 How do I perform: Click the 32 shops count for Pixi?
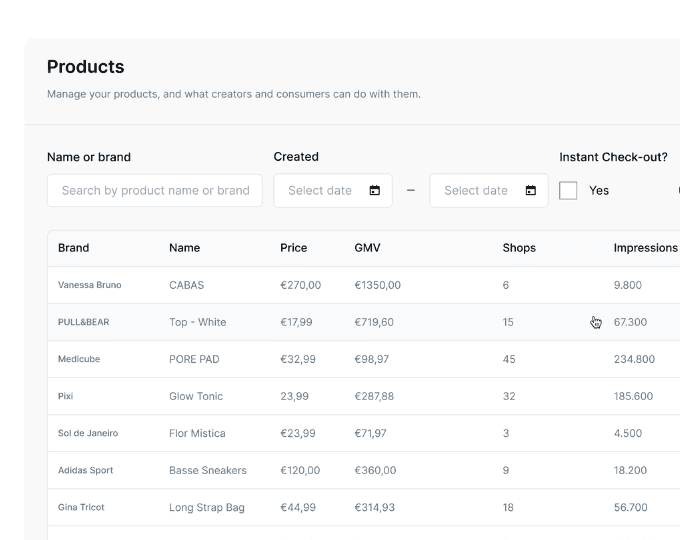pos(509,396)
